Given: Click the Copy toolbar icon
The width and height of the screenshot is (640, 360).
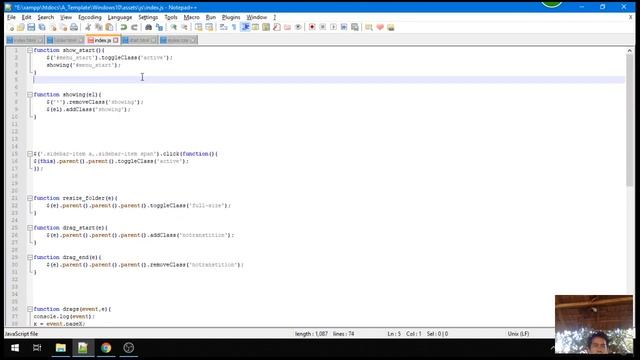Looking at the screenshot, I should click(x=98, y=27).
